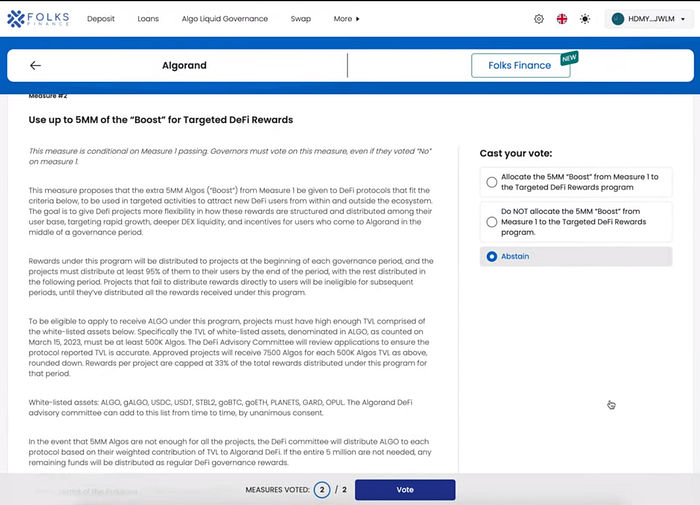Viewport: 700px width, 505px height.
Task: Select Do NOT allocate the Boost option
Action: [576, 222]
